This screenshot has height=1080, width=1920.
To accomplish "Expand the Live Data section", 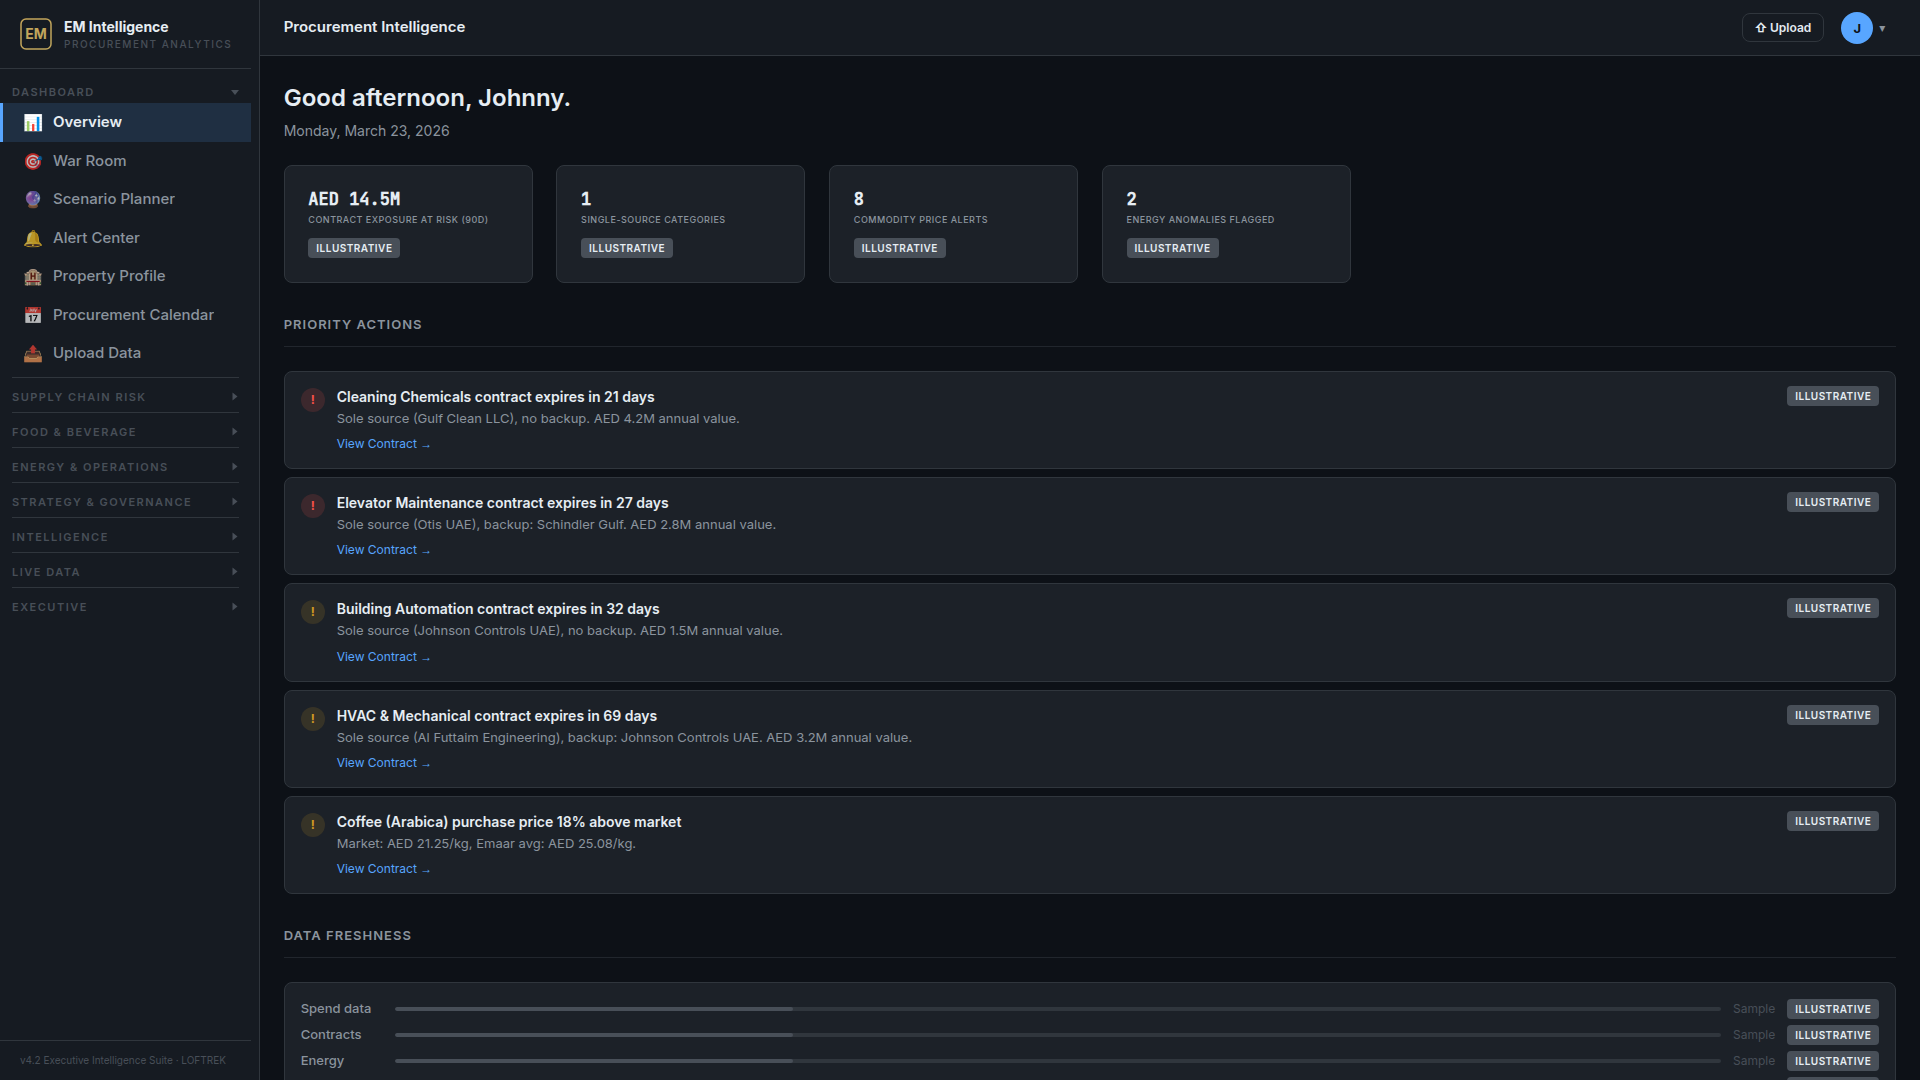I will pyautogui.click(x=125, y=572).
